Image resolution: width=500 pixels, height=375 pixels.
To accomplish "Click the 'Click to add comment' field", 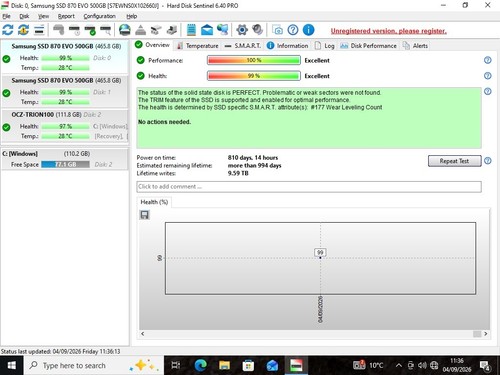I will [x=309, y=187].
